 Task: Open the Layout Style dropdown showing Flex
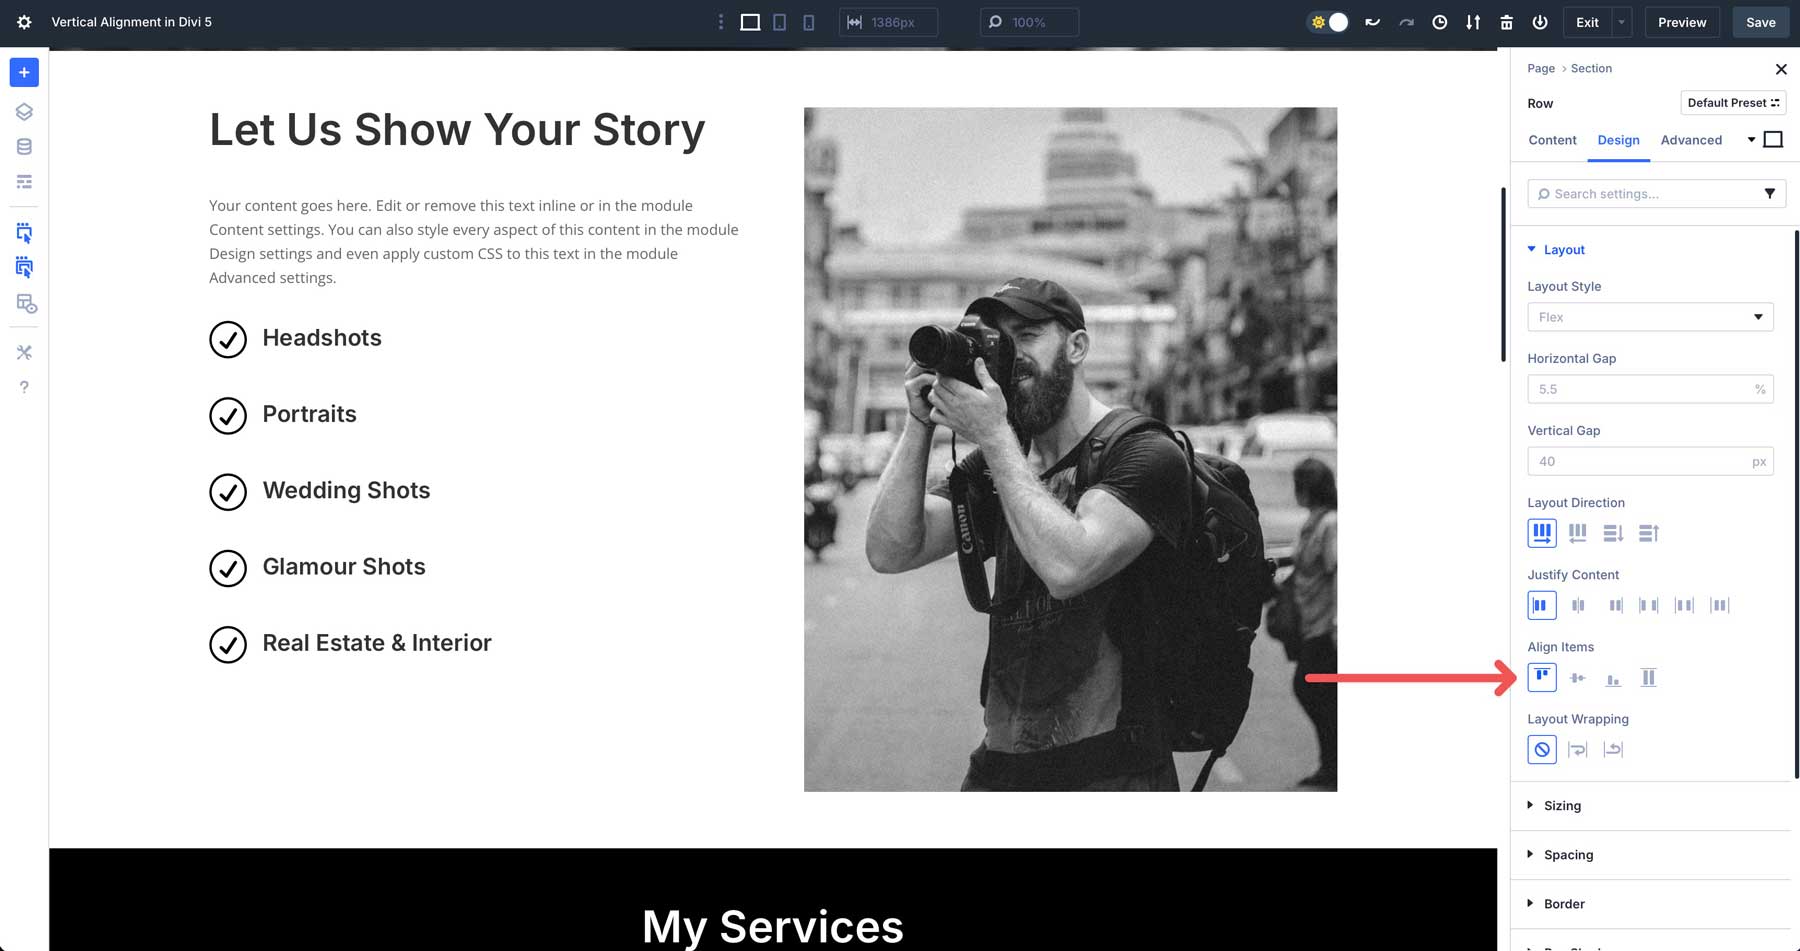pyautogui.click(x=1650, y=317)
